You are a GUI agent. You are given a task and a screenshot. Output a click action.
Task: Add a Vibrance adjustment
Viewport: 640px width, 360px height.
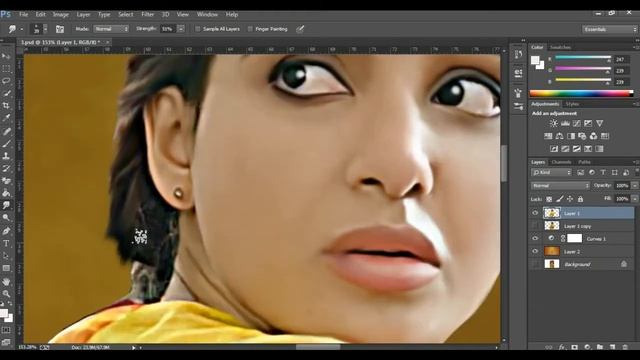[x=599, y=123]
